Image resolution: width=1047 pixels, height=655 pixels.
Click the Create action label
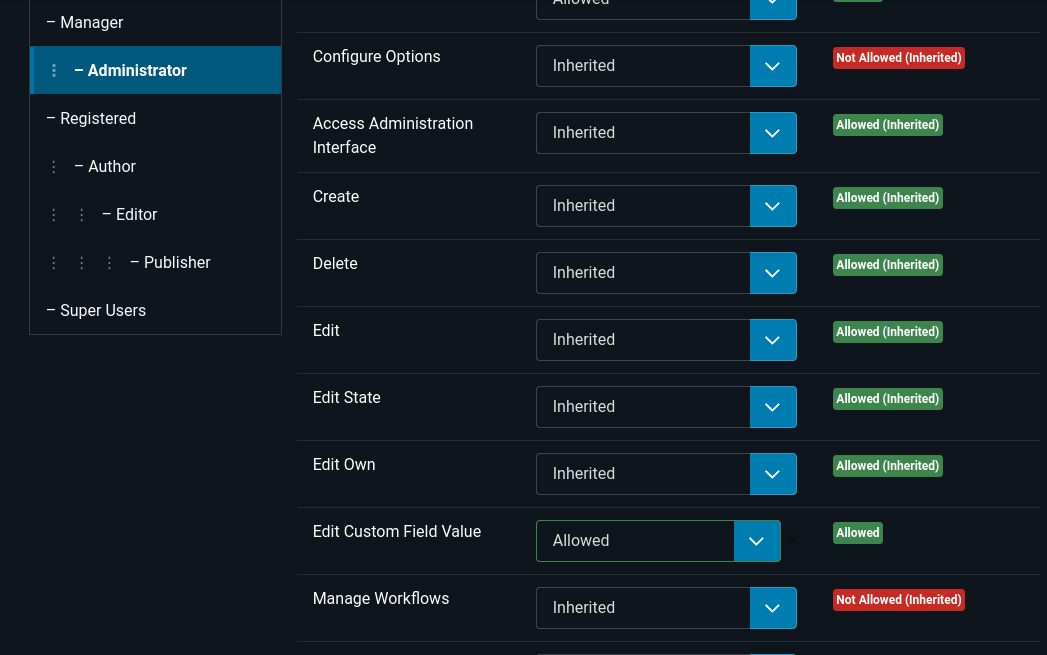coord(336,196)
